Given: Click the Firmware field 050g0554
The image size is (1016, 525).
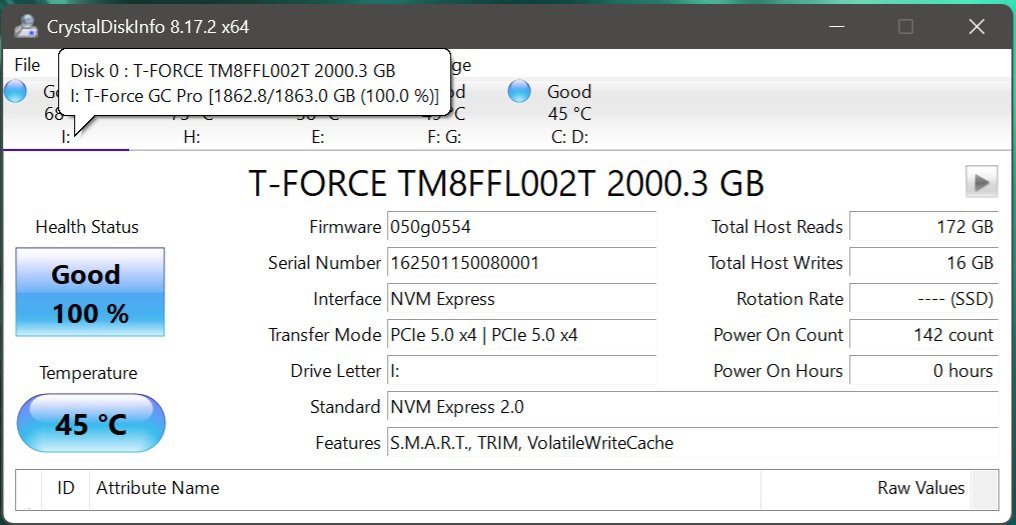Looking at the screenshot, I should tap(522, 227).
